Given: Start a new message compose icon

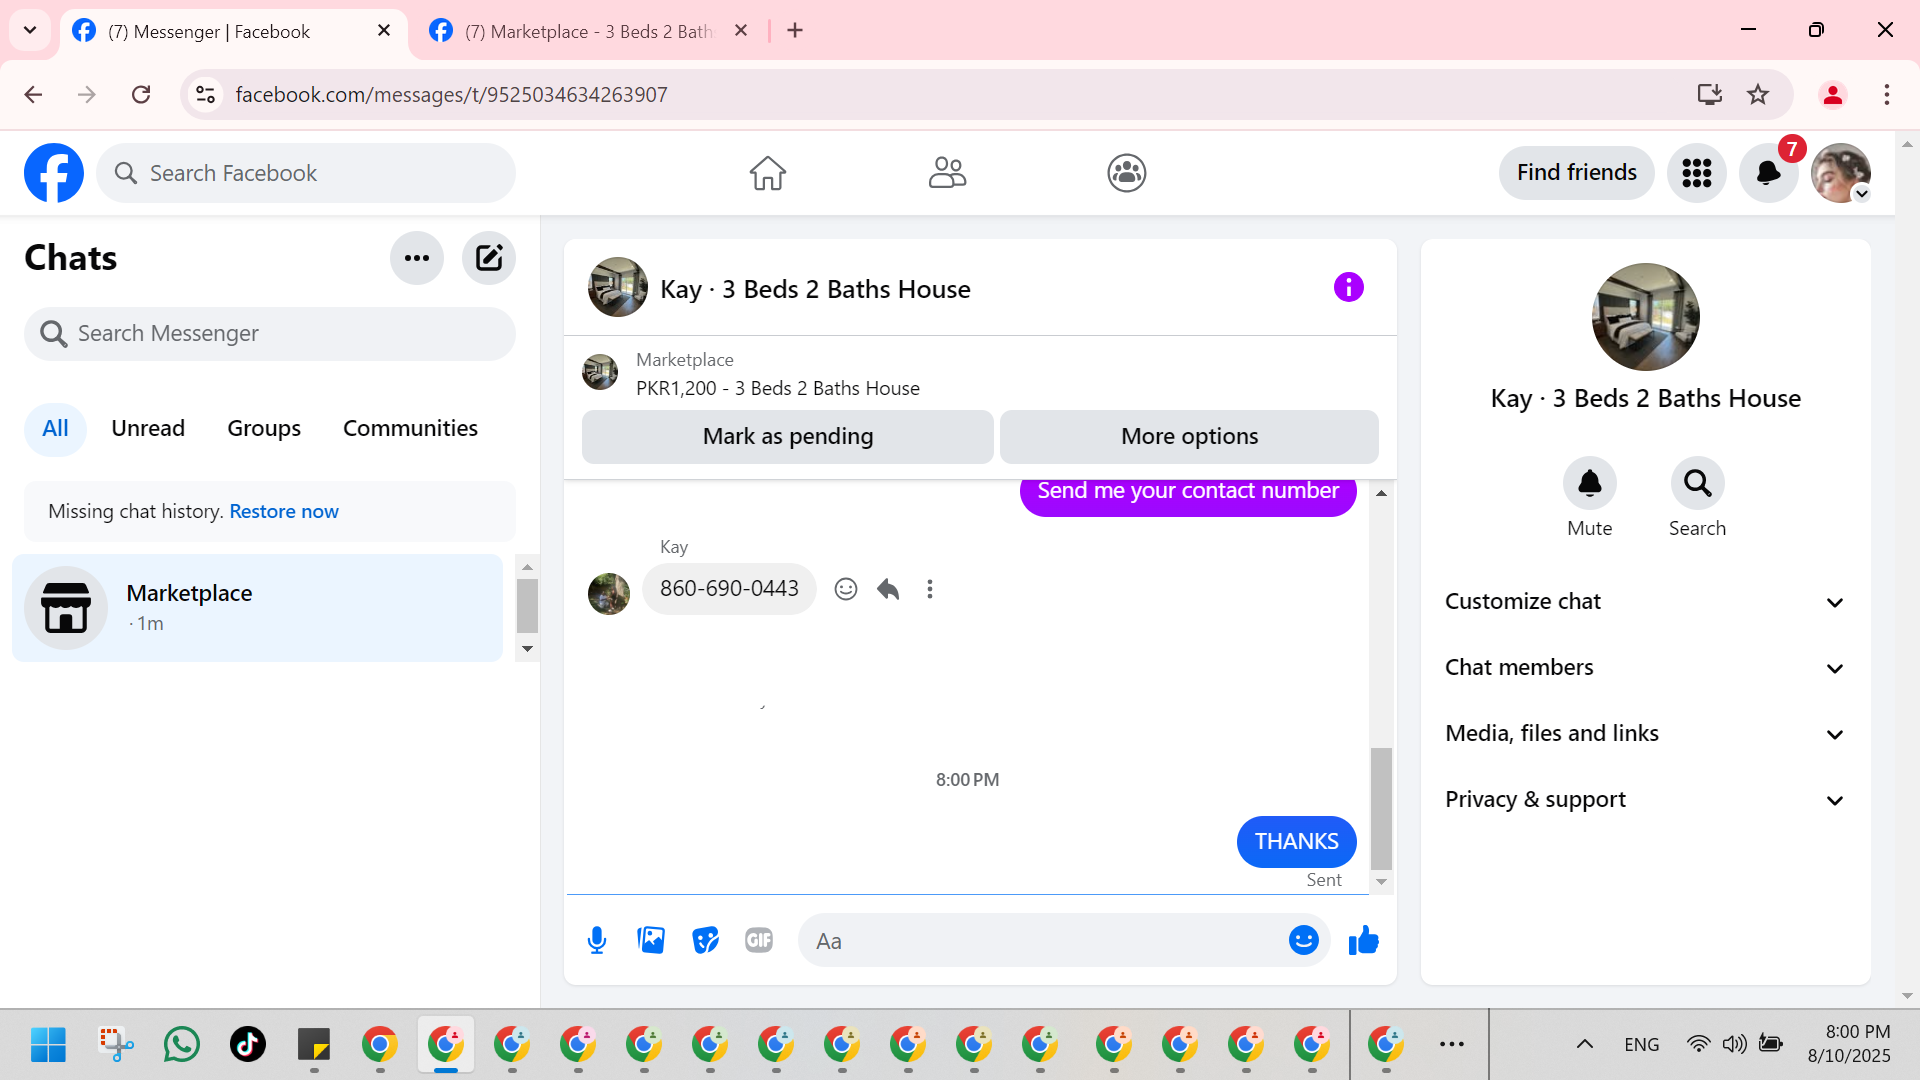Looking at the screenshot, I should 489,258.
